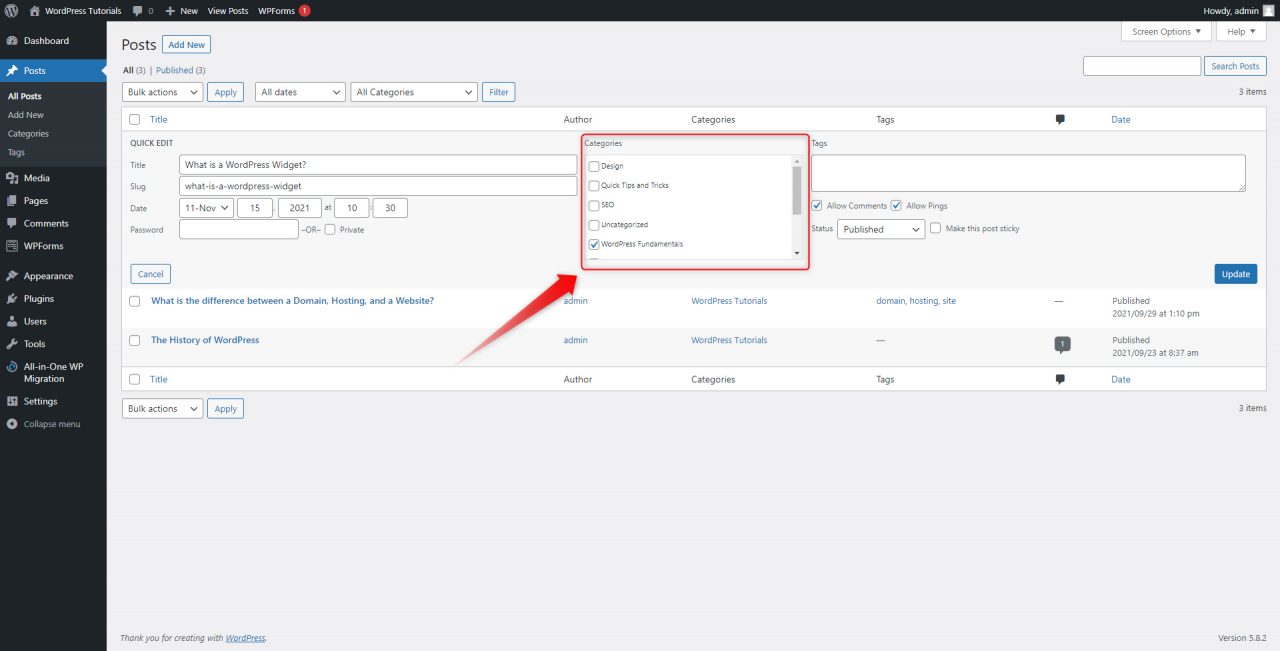
Task: Click the Pages icon in sidebar
Action: point(12,201)
